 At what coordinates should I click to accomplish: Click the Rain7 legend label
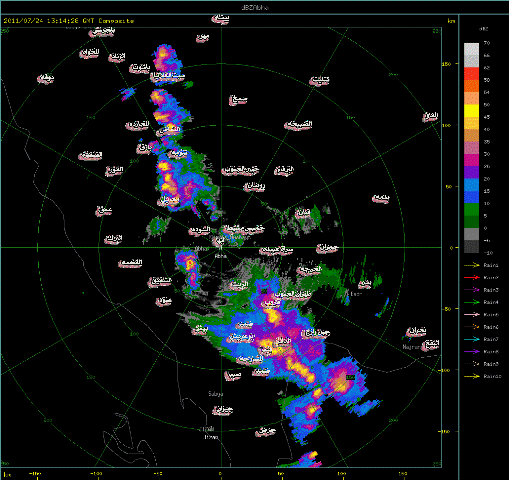(491, 339)
